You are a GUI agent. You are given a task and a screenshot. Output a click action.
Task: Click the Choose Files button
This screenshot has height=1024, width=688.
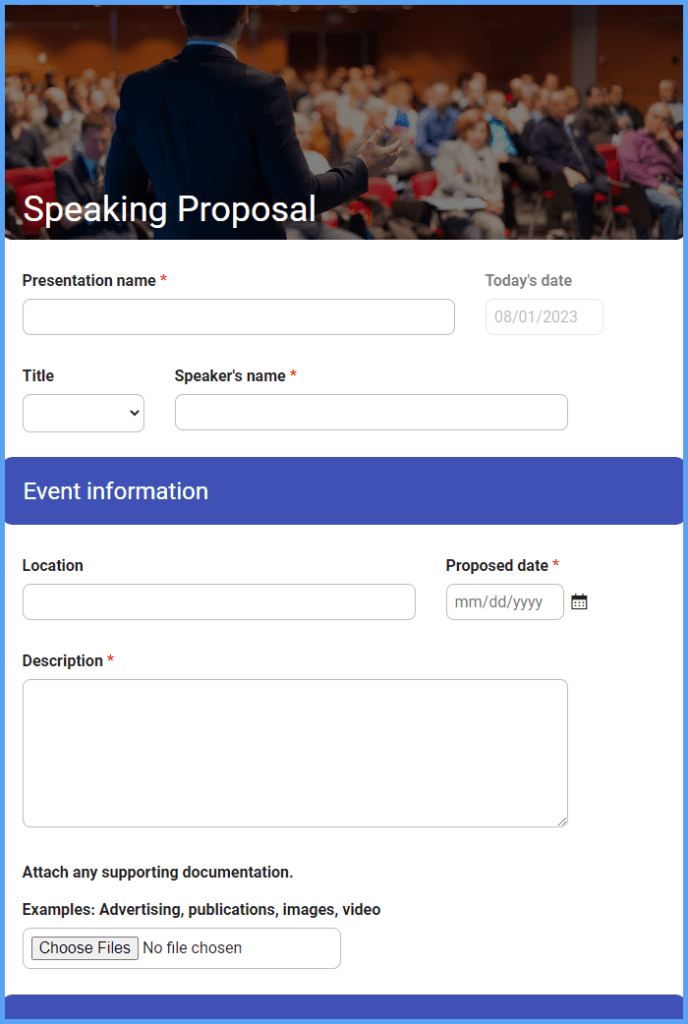[84, 947]
